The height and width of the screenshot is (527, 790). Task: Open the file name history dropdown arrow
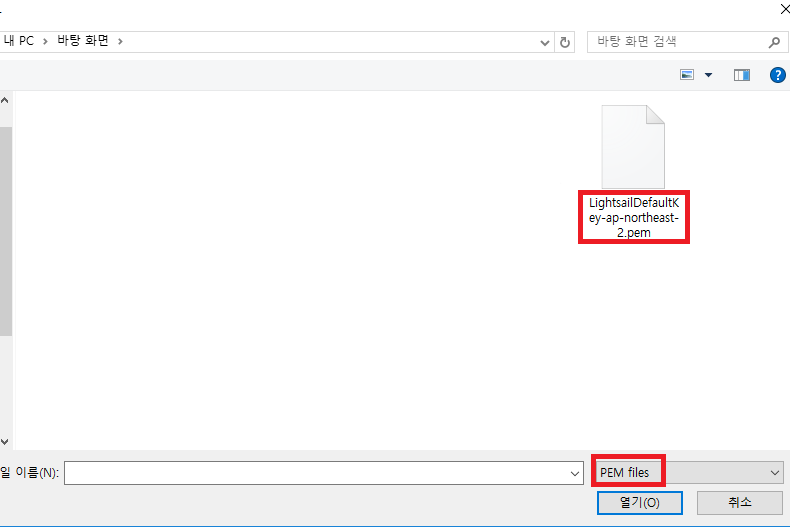tap(574, 473)
